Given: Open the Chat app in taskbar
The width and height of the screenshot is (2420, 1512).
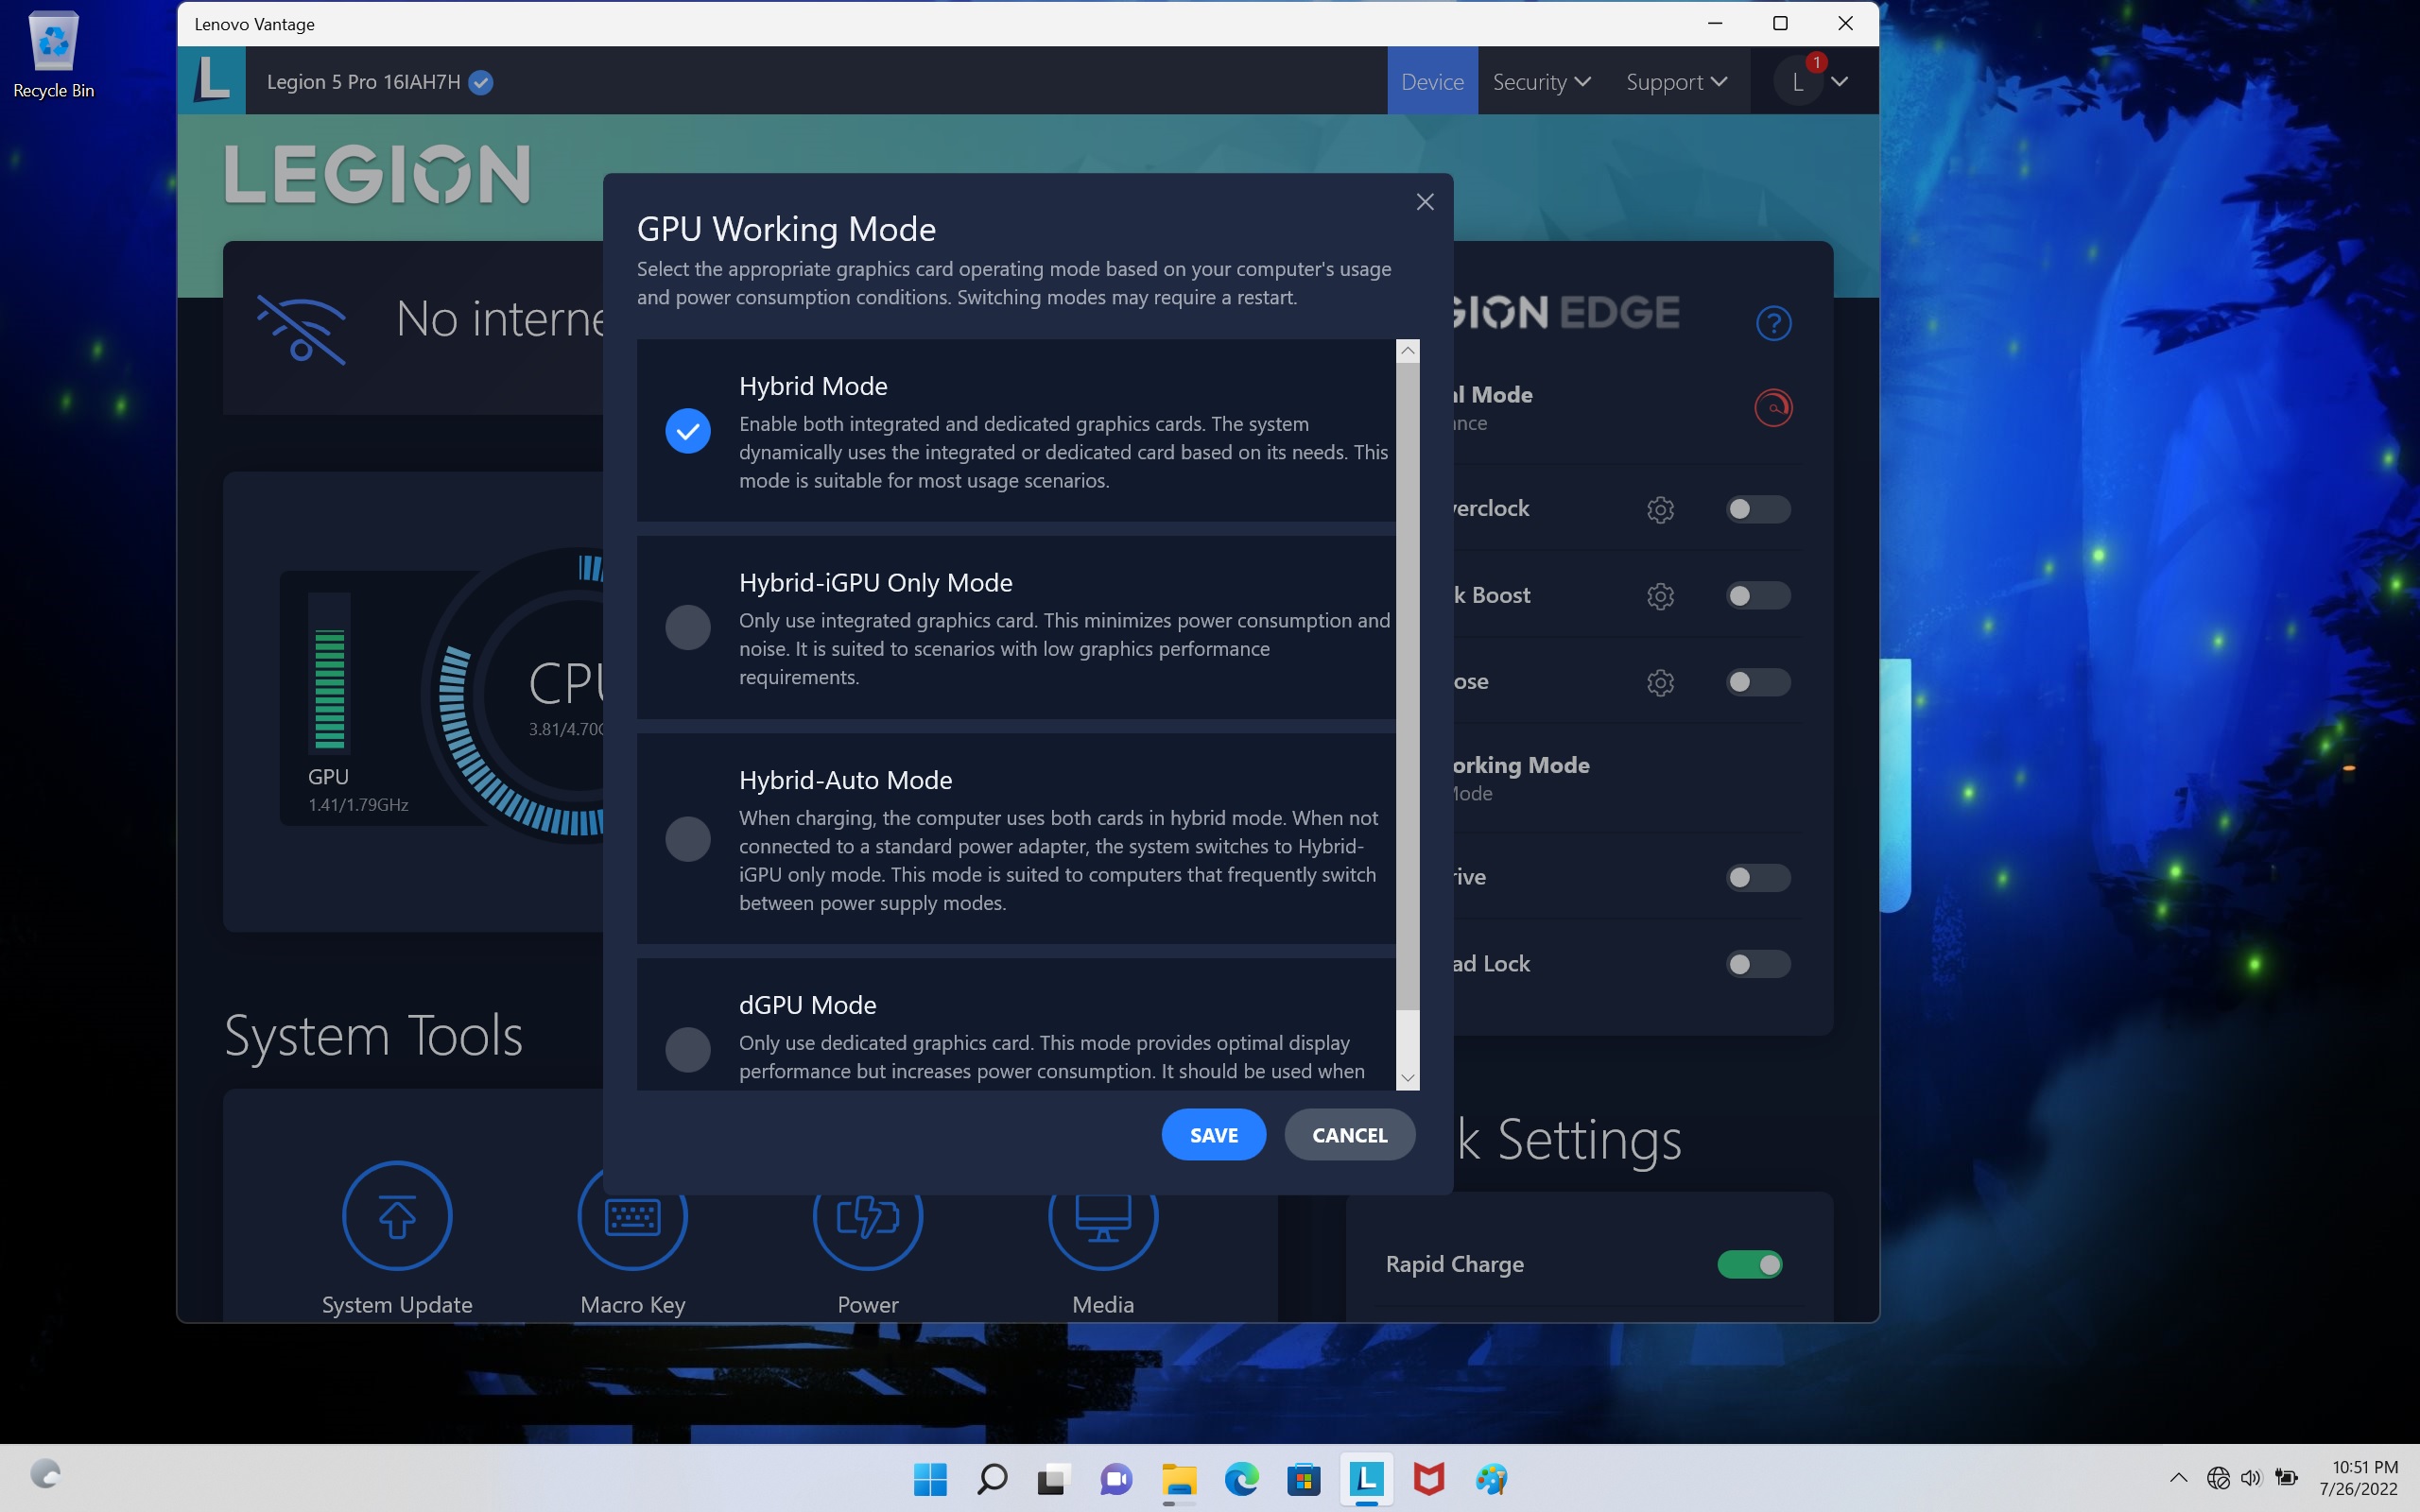Looking at the screenshot, I should tap(1116, 1478).
